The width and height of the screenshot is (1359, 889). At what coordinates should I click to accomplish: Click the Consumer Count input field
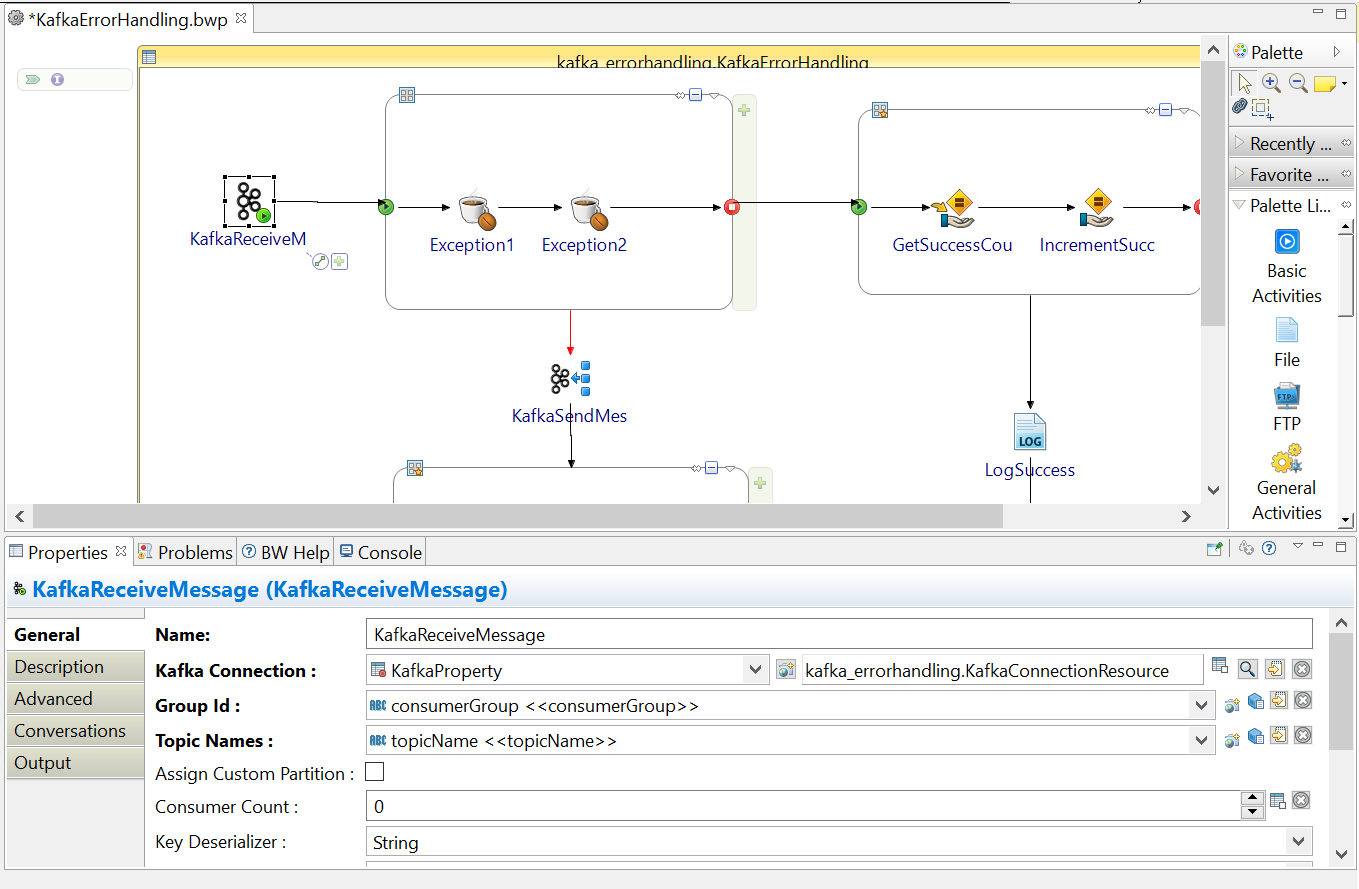pos(803,806)
